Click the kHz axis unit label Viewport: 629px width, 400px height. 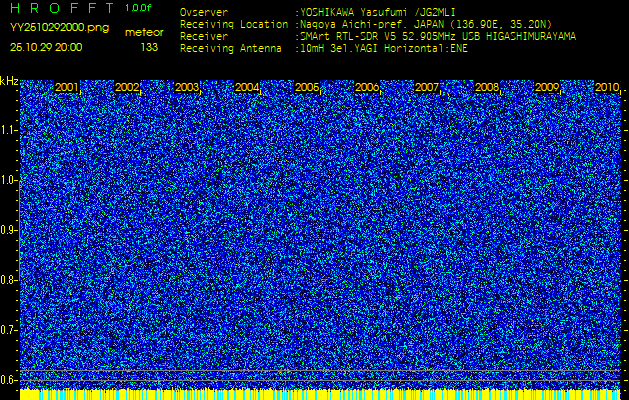pos(9,81)
